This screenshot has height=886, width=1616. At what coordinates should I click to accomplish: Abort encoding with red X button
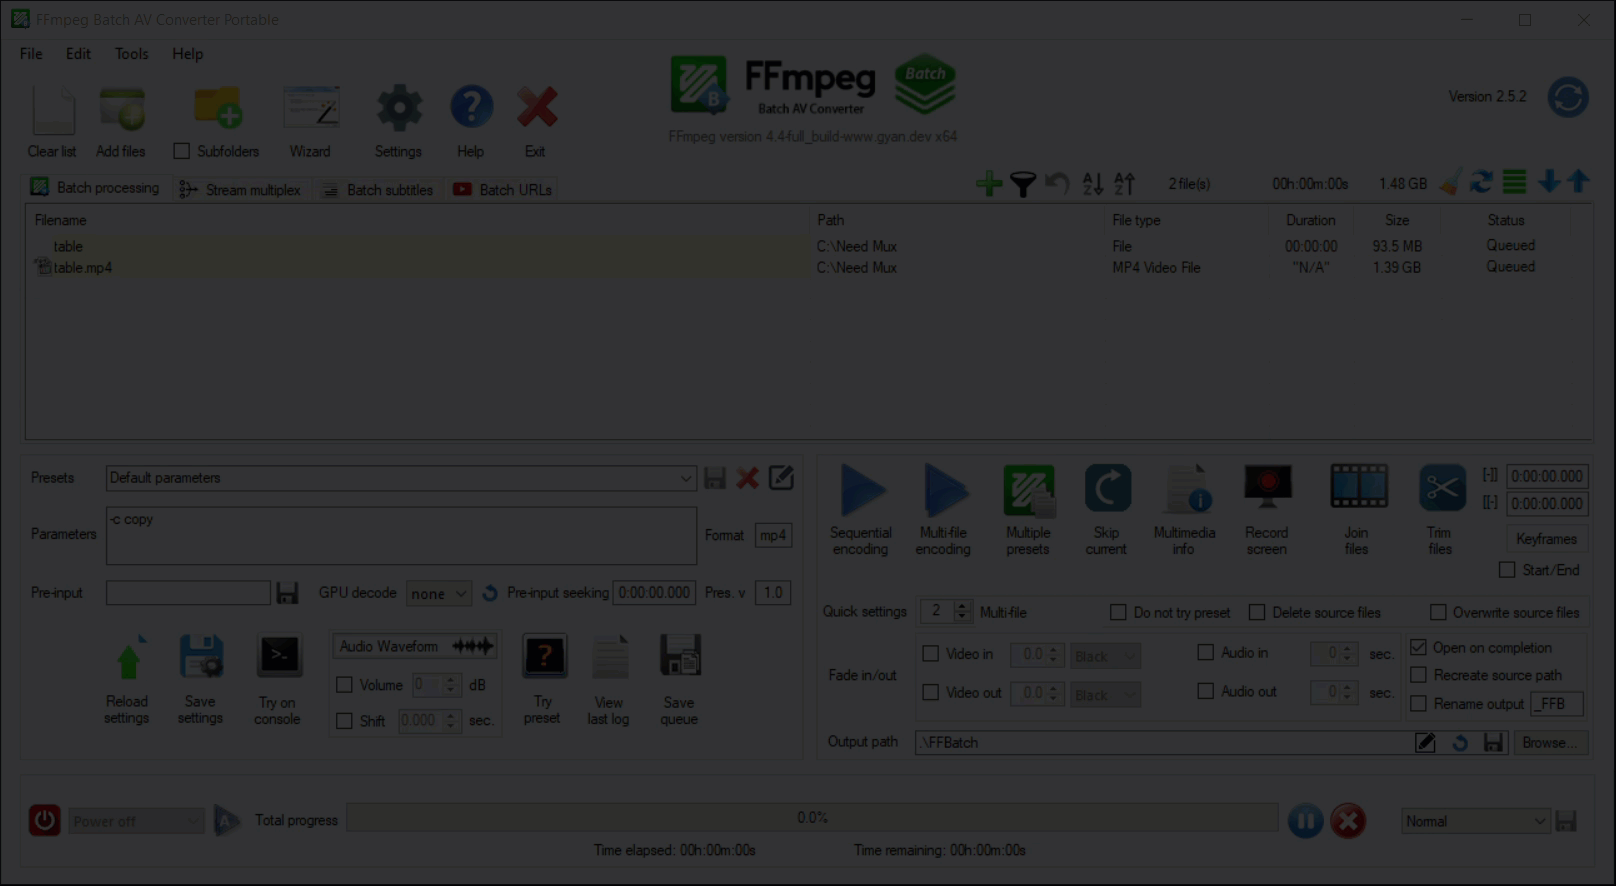coord(1348,821)
